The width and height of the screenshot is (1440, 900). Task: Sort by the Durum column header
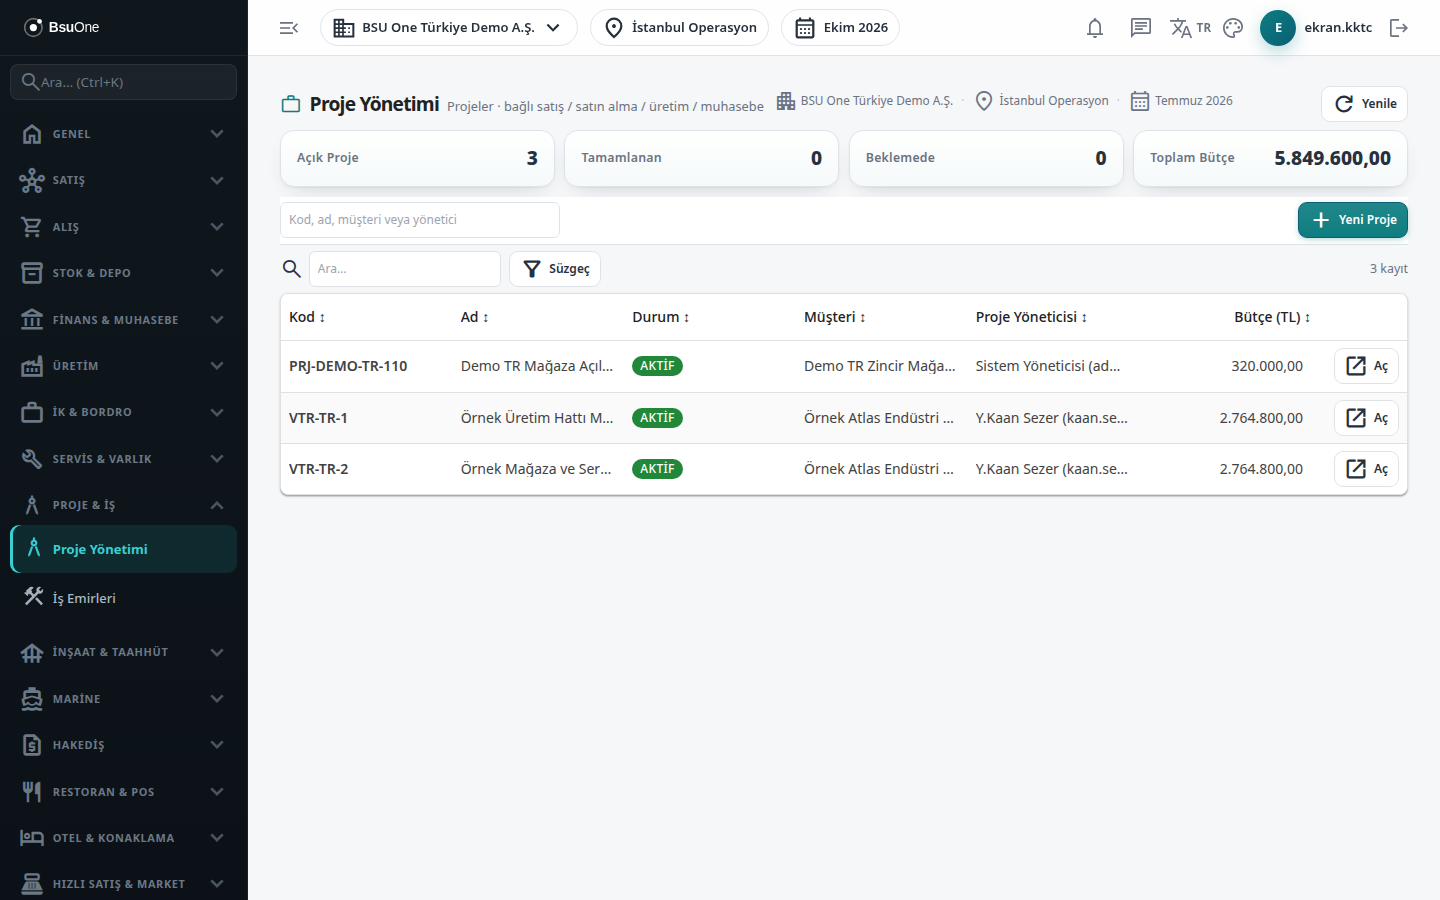661,317
